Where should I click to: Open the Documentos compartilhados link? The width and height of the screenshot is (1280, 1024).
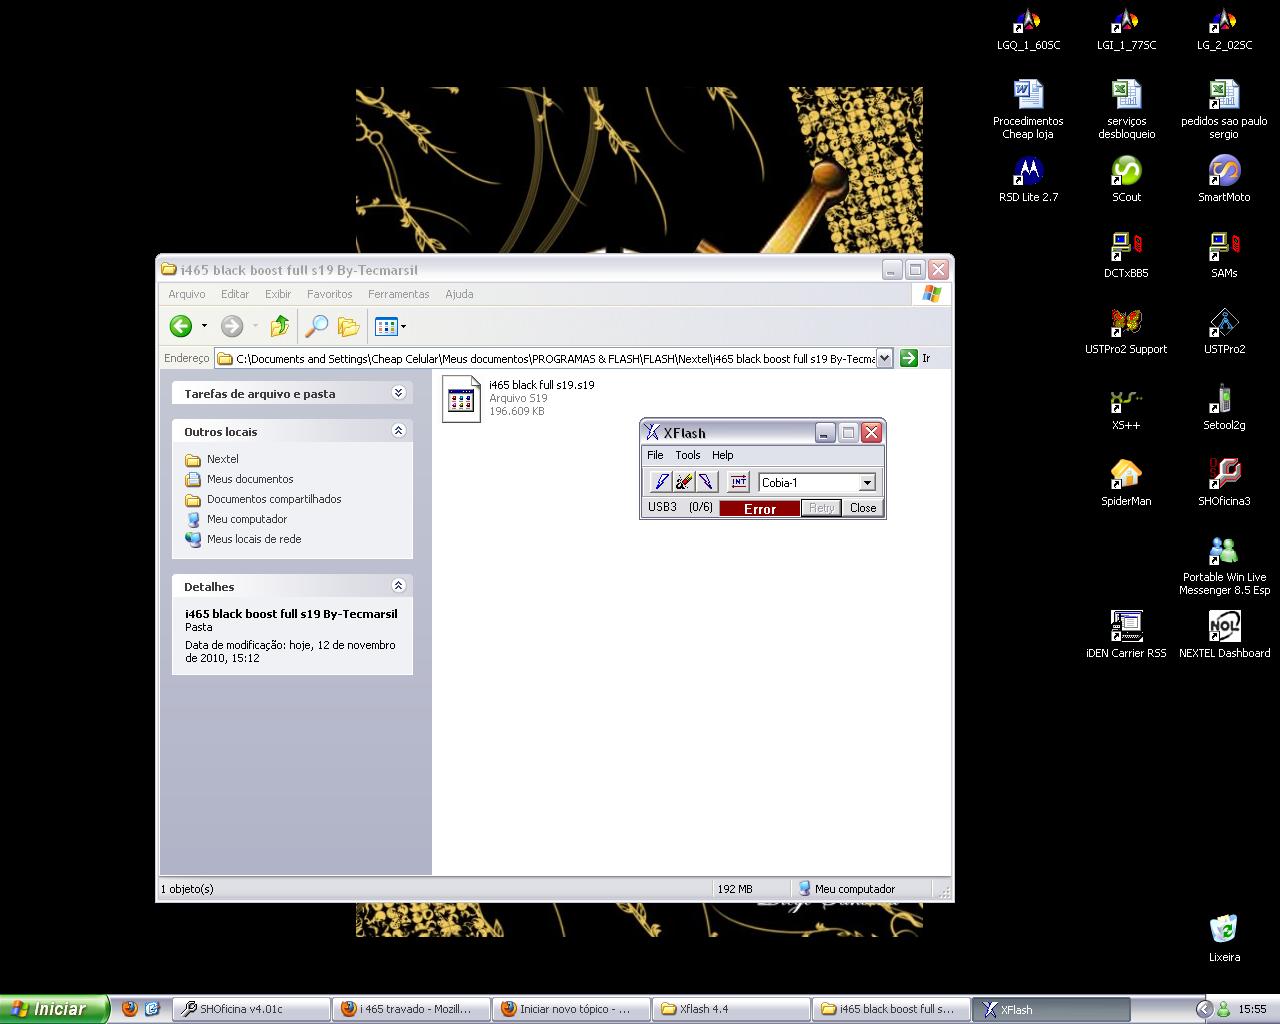pos(274,499)
